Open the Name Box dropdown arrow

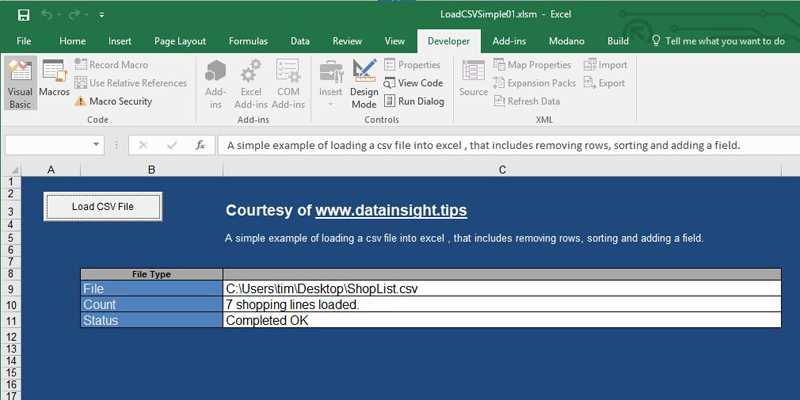[96, 145]
